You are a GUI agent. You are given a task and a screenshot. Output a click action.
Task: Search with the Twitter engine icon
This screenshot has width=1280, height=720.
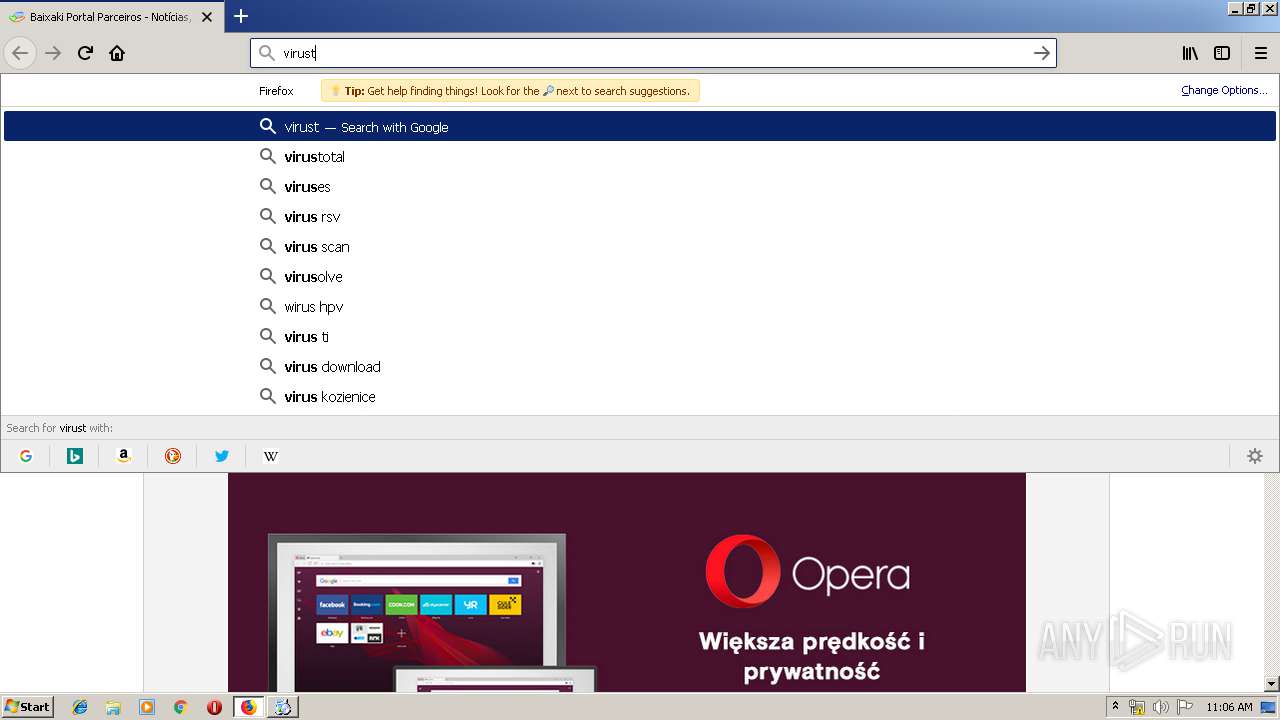222,456
